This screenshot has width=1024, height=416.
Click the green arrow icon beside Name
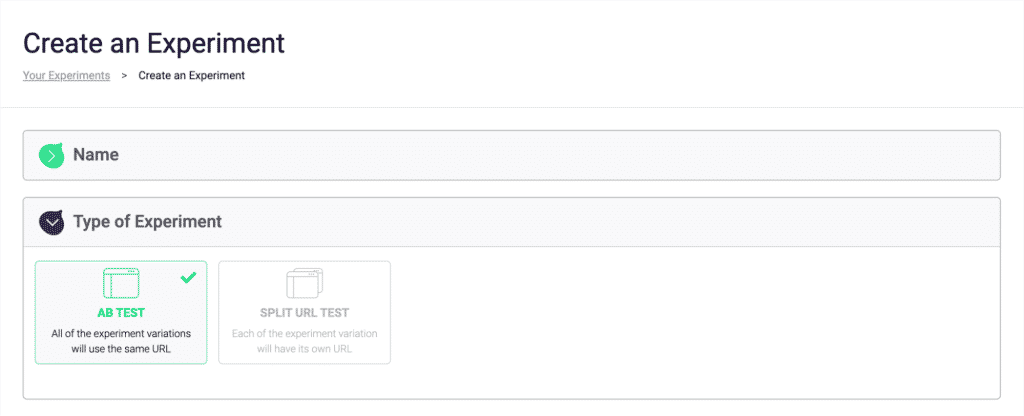coord(51,156)
